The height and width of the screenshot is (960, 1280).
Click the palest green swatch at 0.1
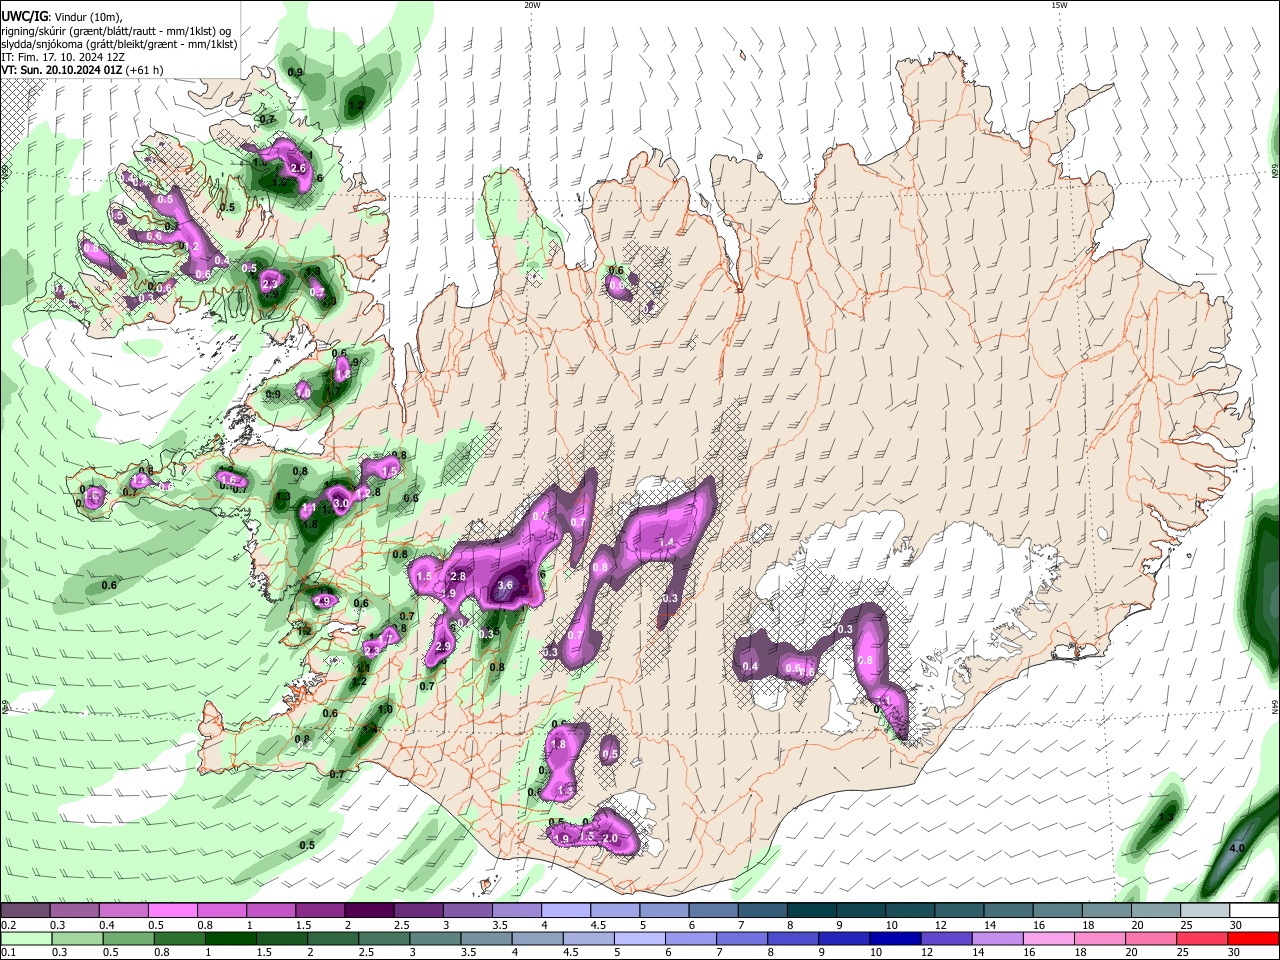(x=25, y=938)
